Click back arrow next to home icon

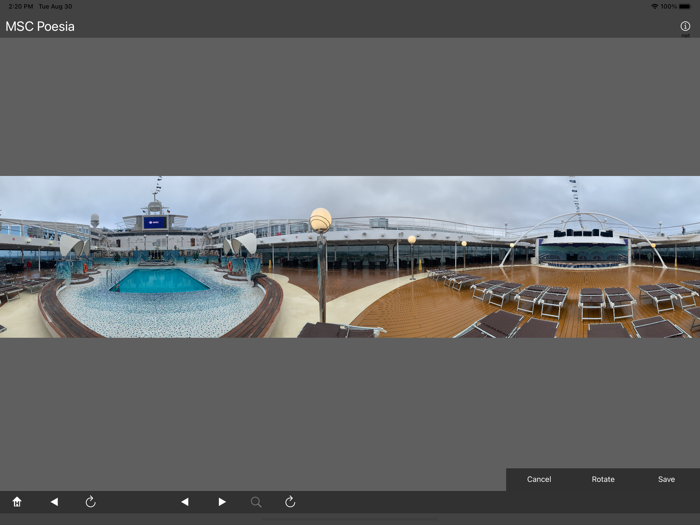[x=54, y=502]
